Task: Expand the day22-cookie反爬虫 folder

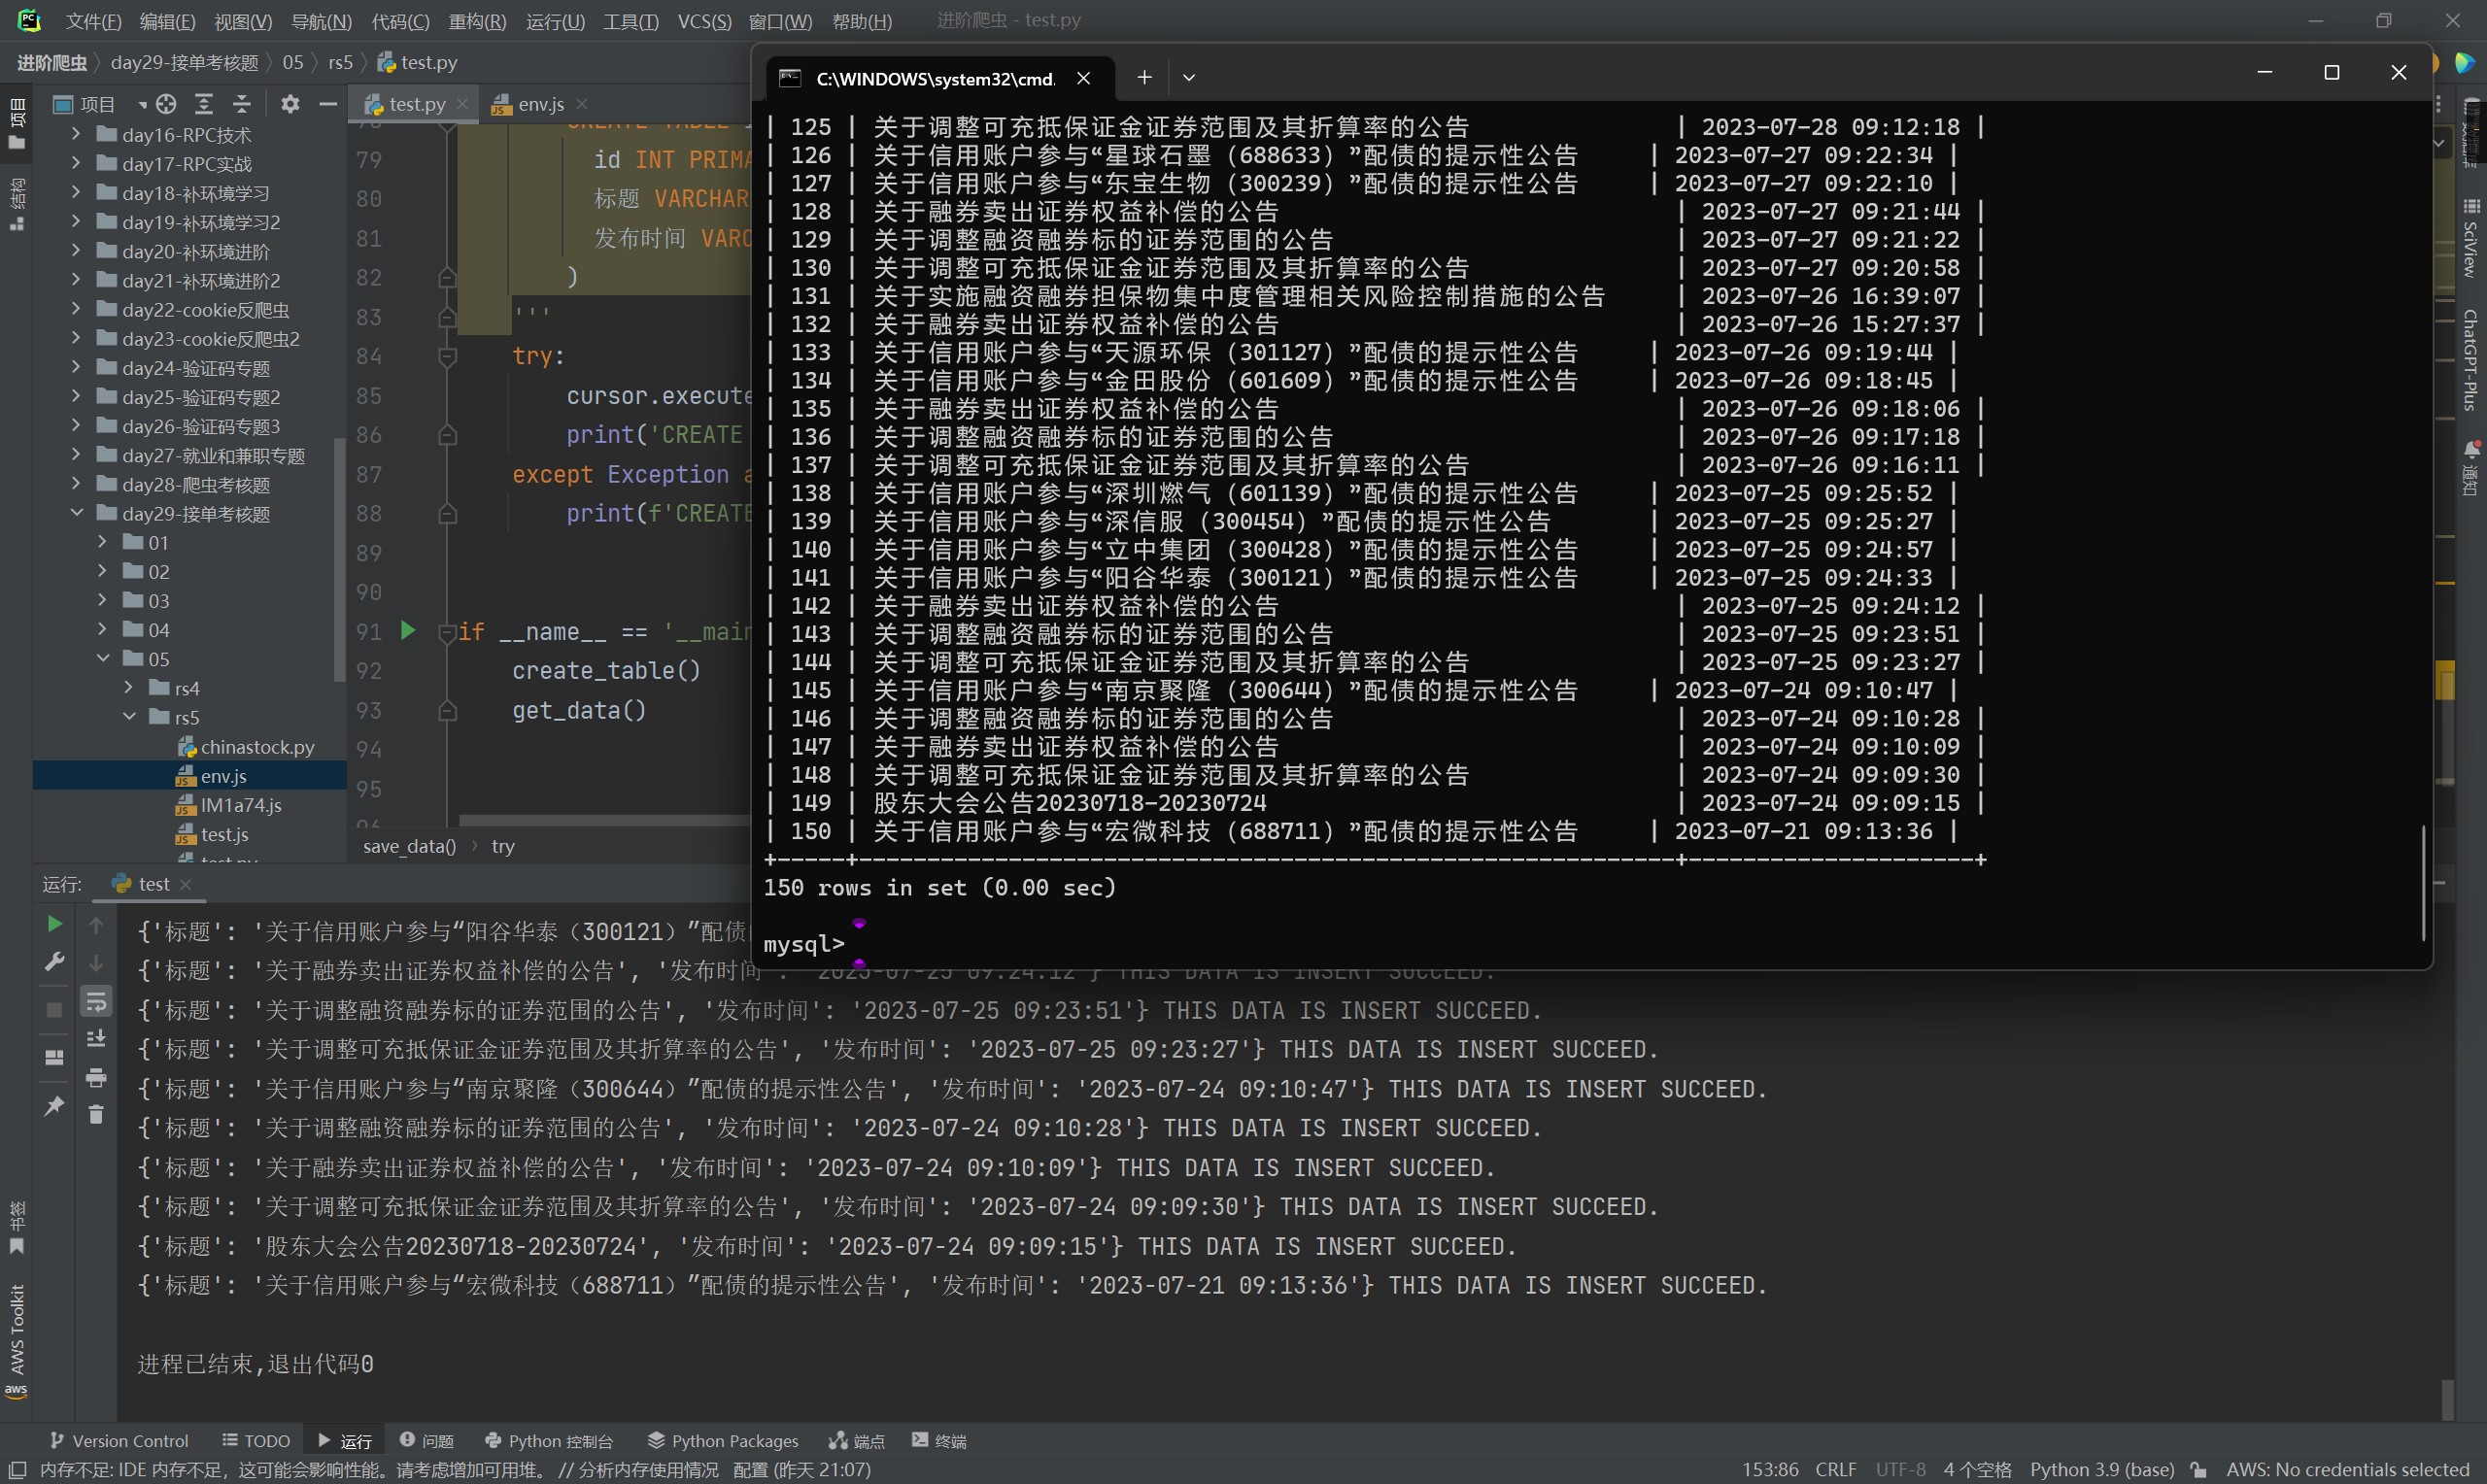Action: (x=76, y=309)
